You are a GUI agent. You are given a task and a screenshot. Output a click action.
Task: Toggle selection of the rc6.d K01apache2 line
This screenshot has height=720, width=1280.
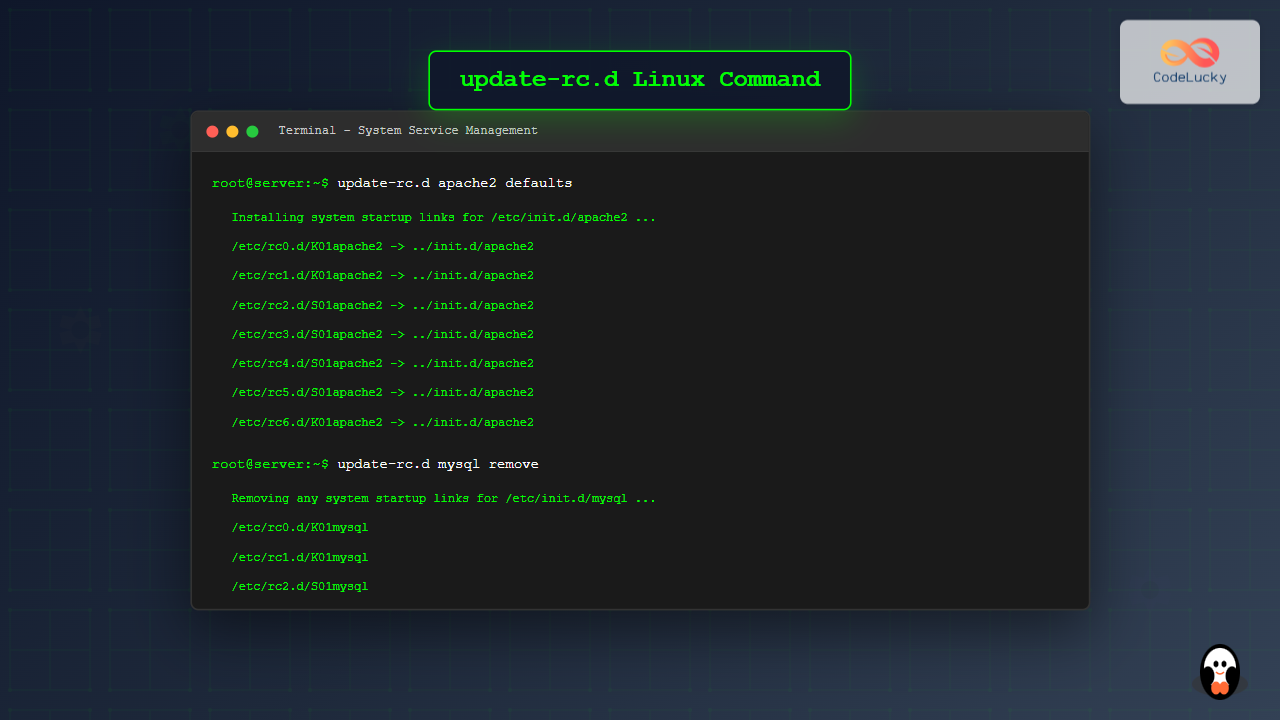[384, 421]
